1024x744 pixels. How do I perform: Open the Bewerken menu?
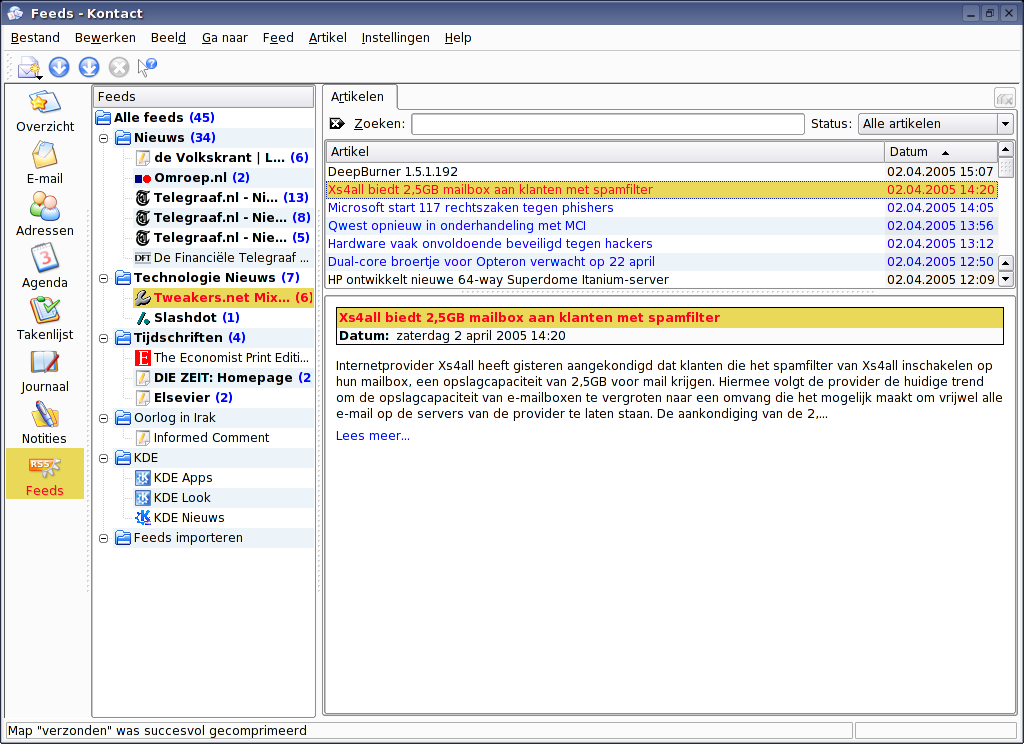105,38
